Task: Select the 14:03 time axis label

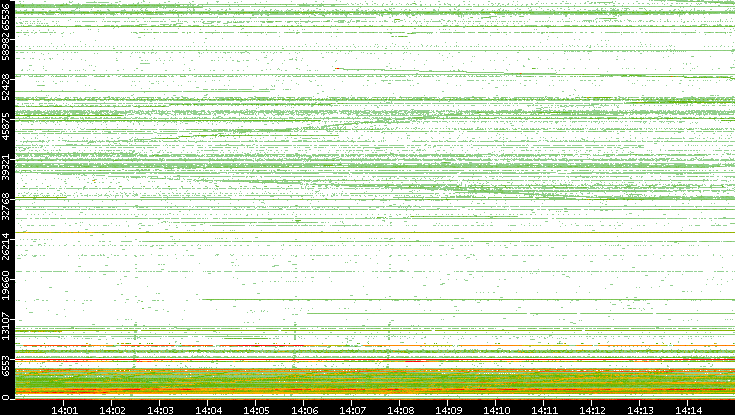Action: pyautogui.click(x=160, y=410)
